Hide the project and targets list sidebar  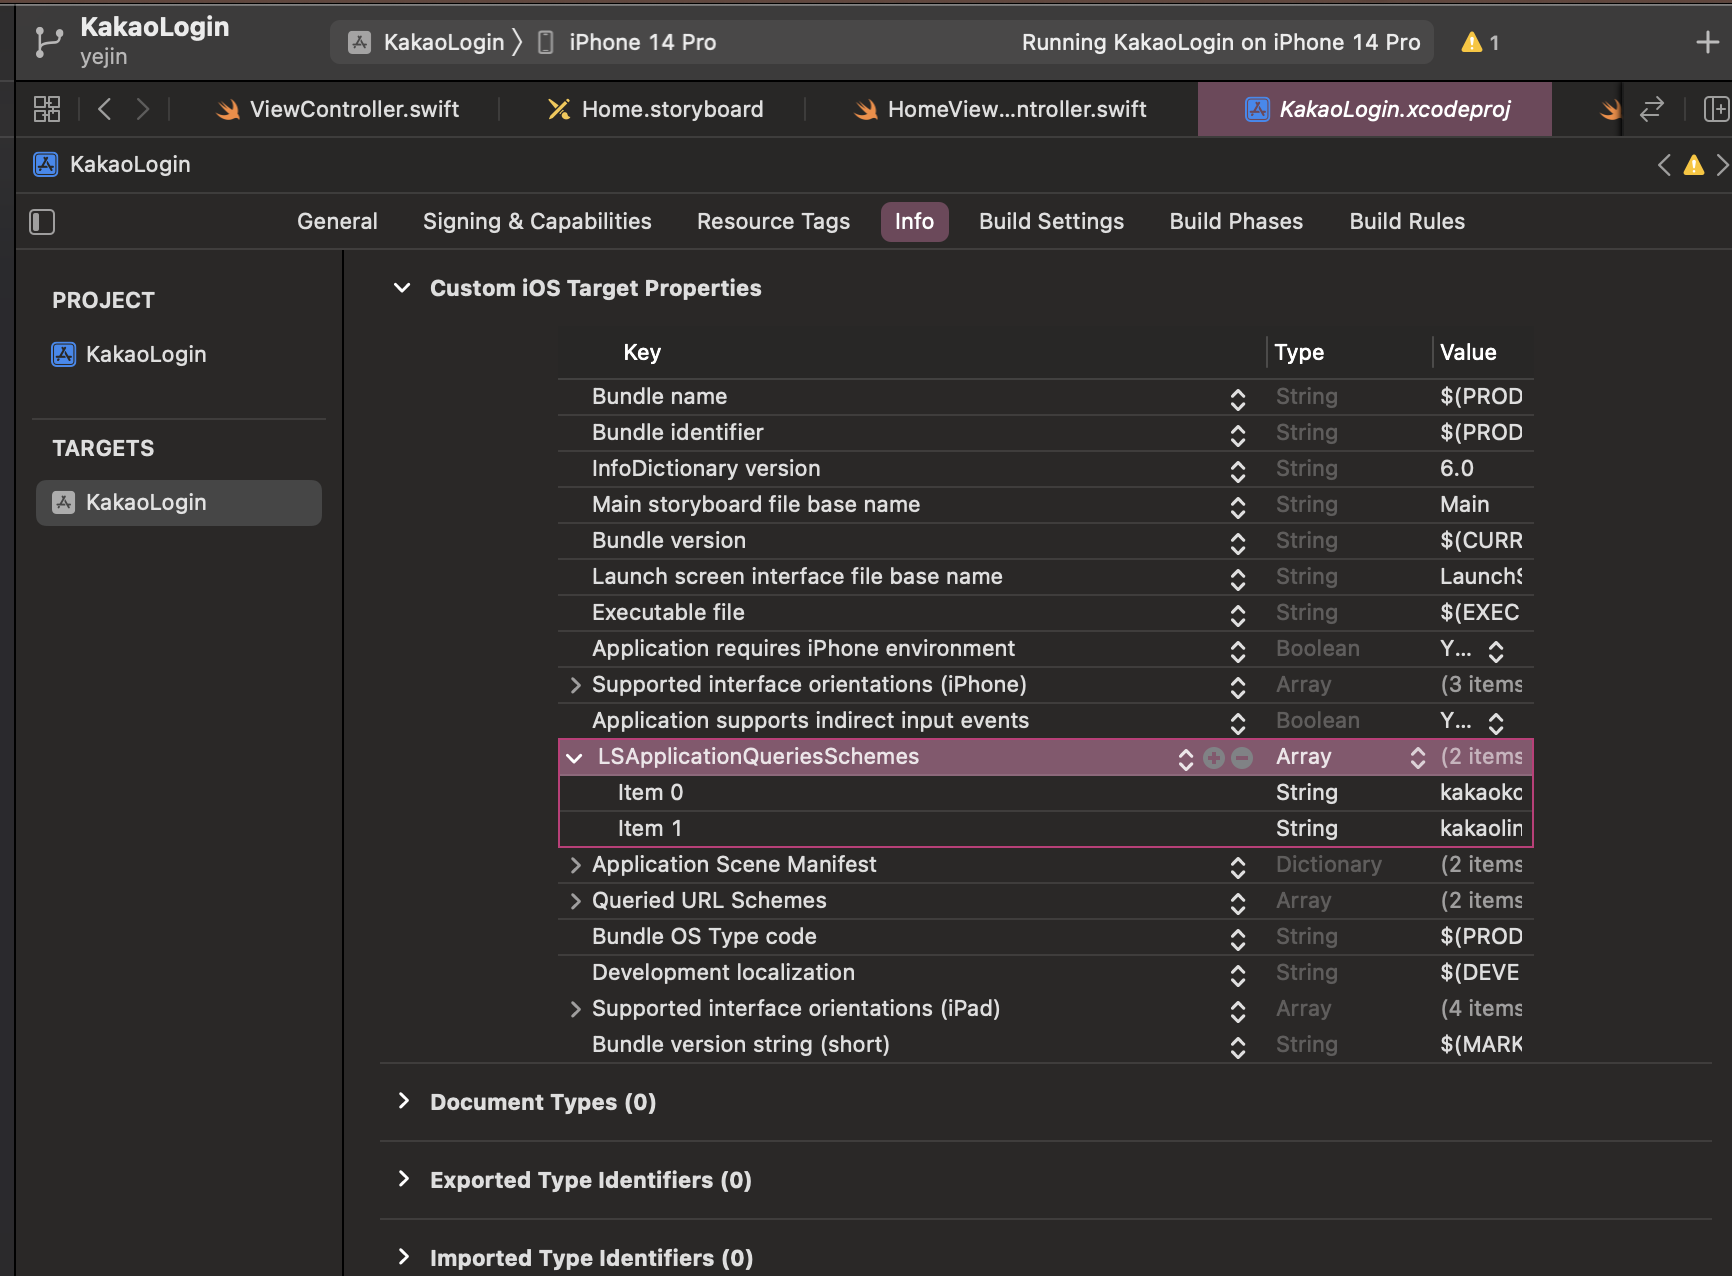click(x=42, y=222)
